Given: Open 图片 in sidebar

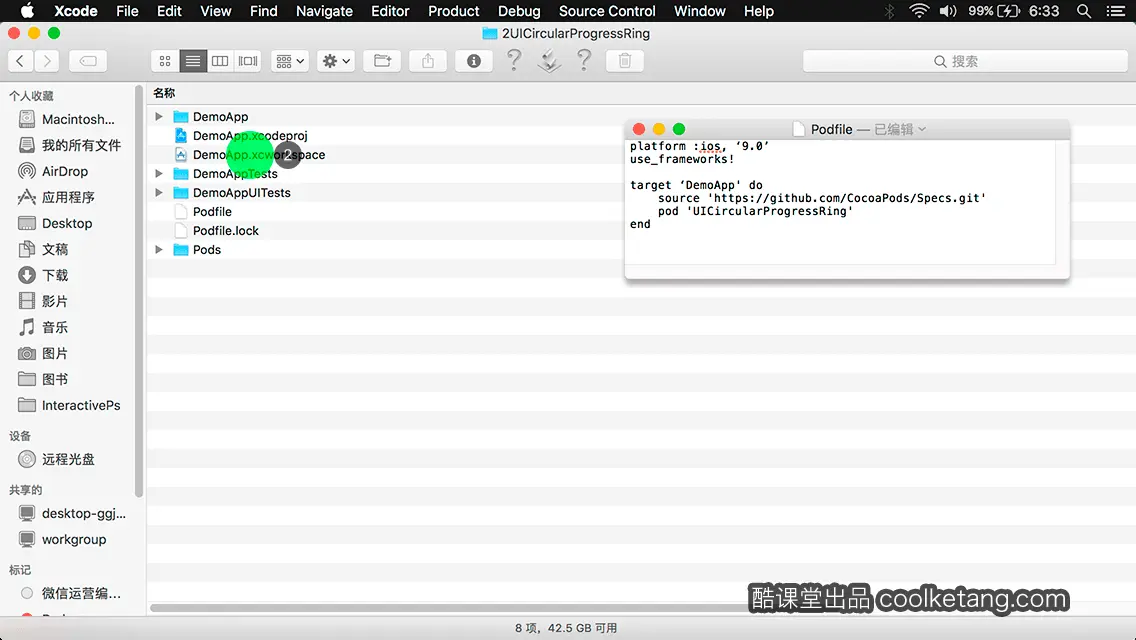Looking at the screenshot, I should pyautogui.click(x=43, y=354).
